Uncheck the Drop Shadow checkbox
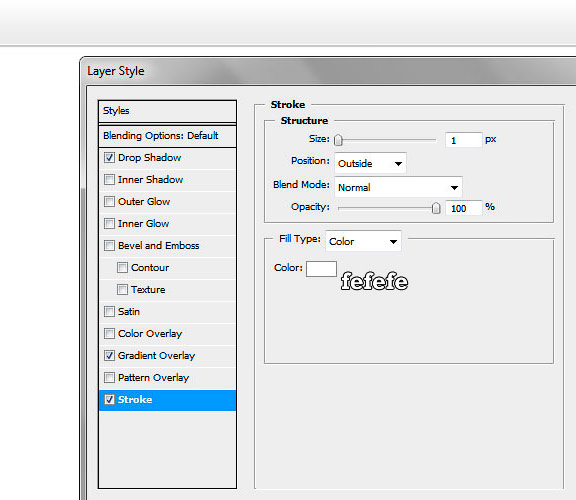 (x=109, y=158)
